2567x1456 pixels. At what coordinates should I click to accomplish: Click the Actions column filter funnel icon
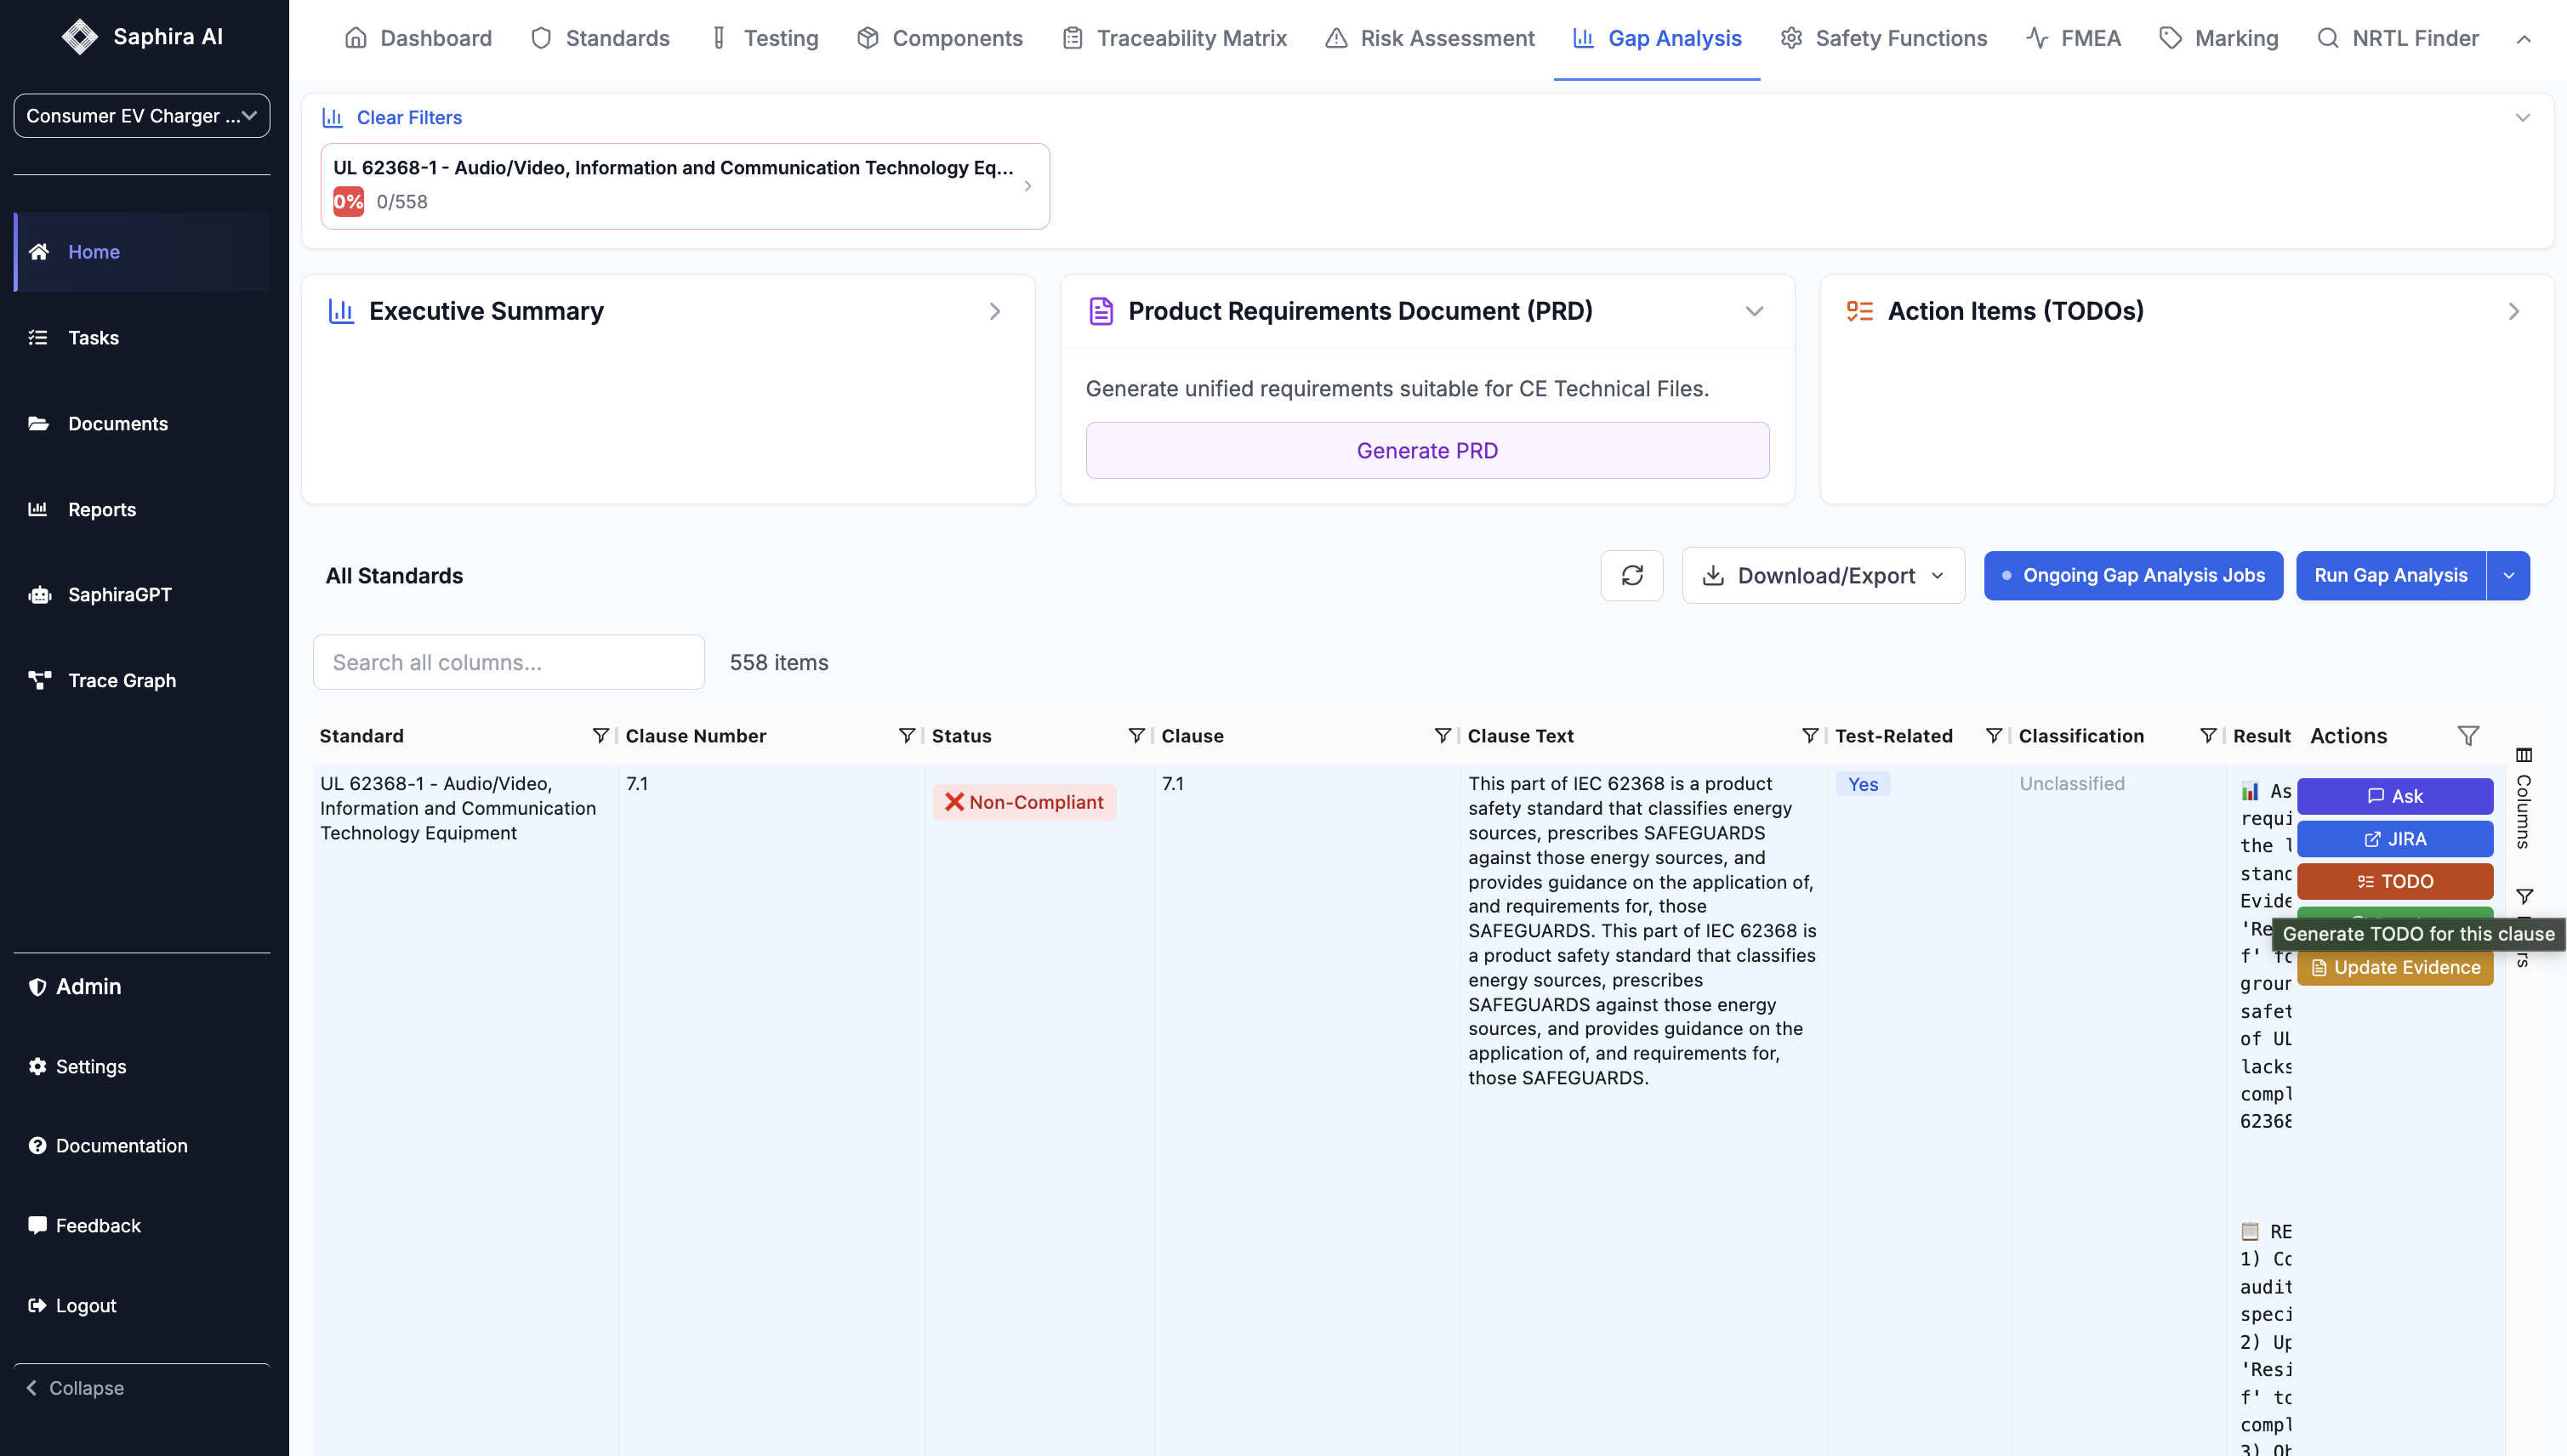click(2467, 736)
